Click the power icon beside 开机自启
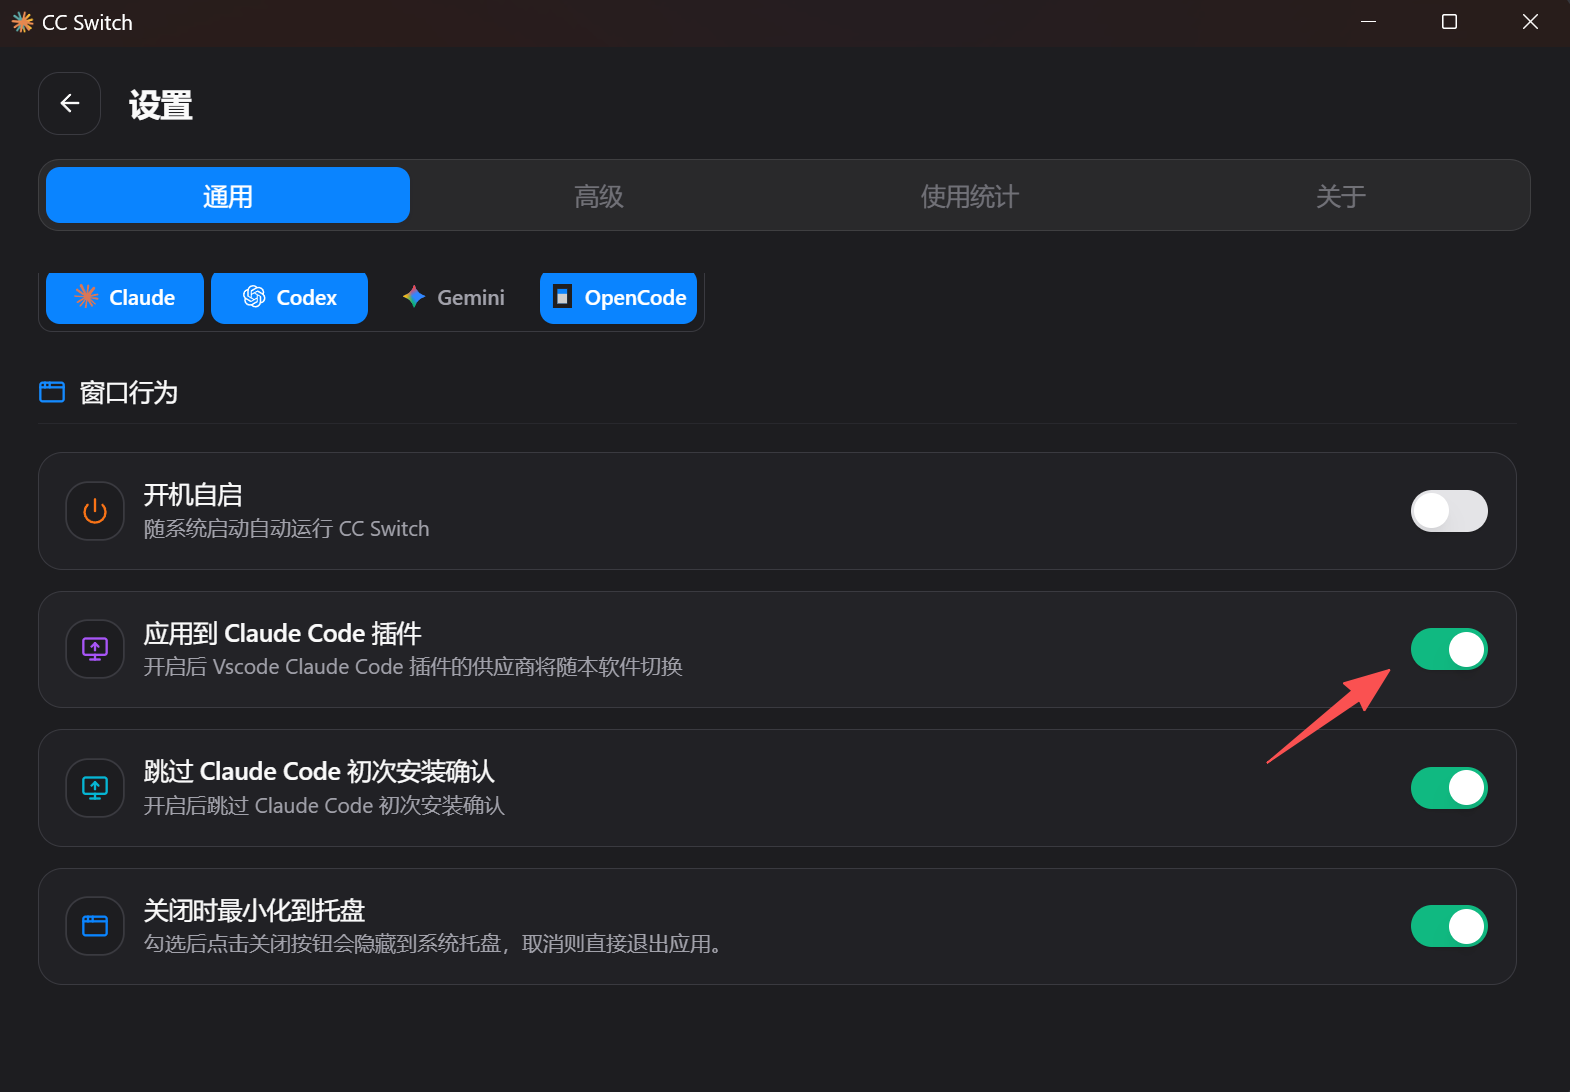The width and height of the screenshot is (1570, 1092). pos(95,511)
